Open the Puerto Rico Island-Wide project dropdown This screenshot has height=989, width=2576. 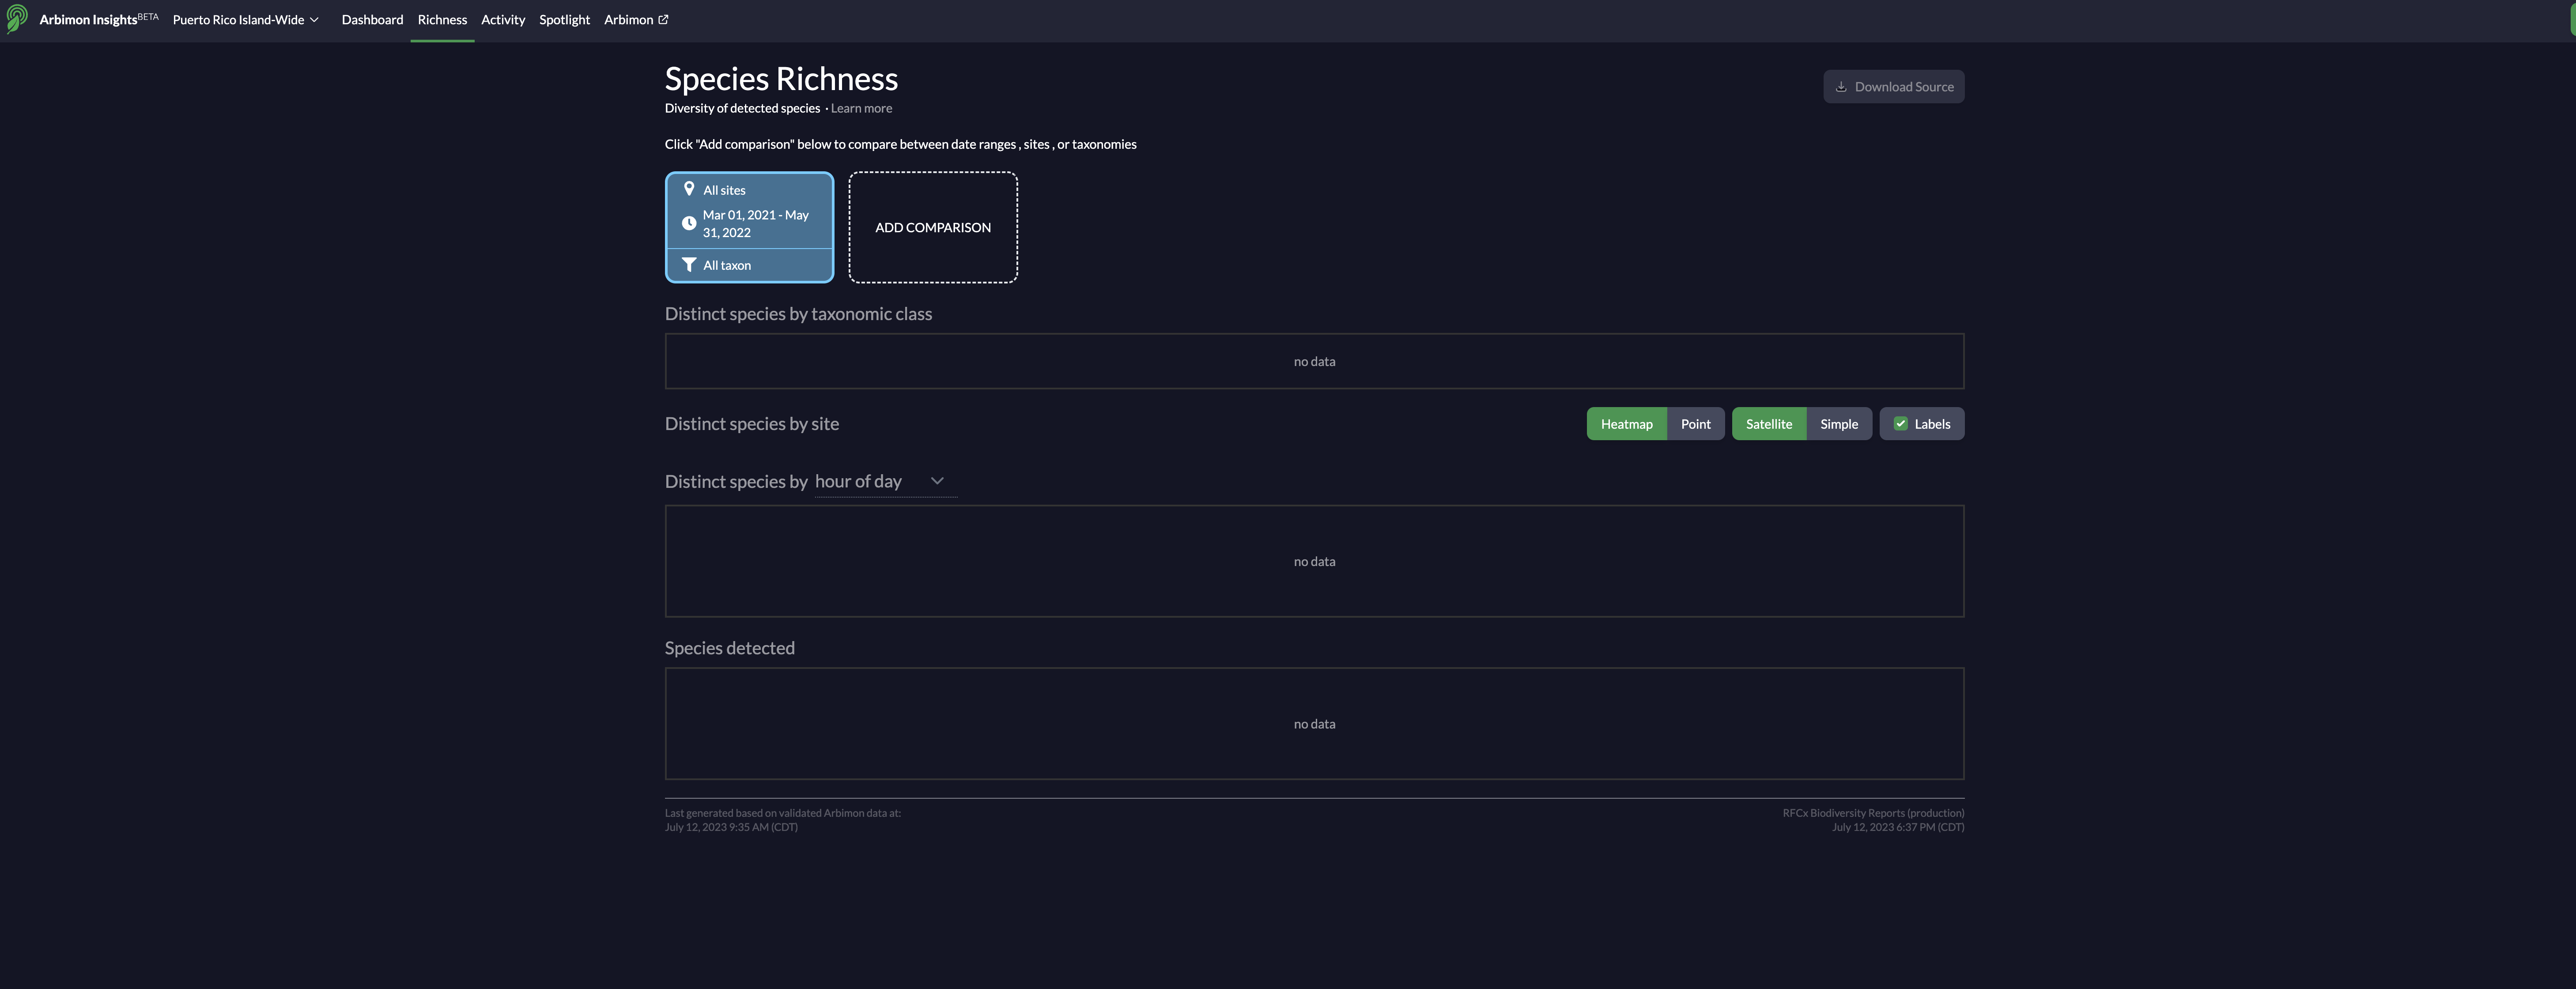245,20
